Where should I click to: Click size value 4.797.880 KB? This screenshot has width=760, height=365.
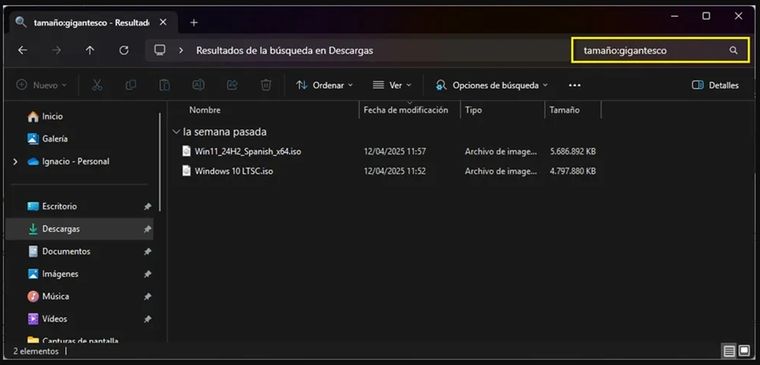pyautogui.click(x=573, y=172)
